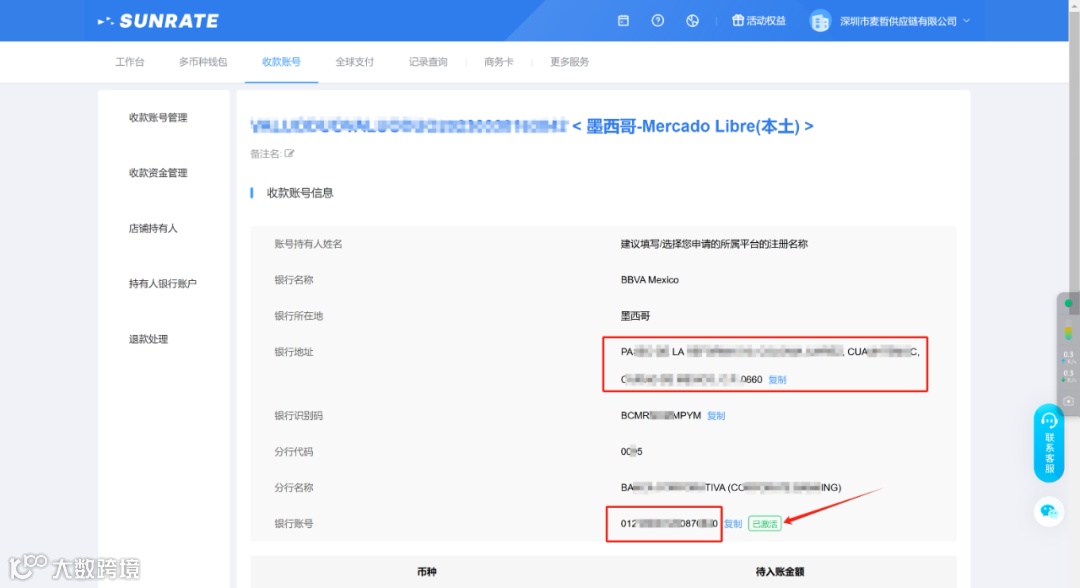
Task: Click the company avatar icon
Action: tap(820, 21)
